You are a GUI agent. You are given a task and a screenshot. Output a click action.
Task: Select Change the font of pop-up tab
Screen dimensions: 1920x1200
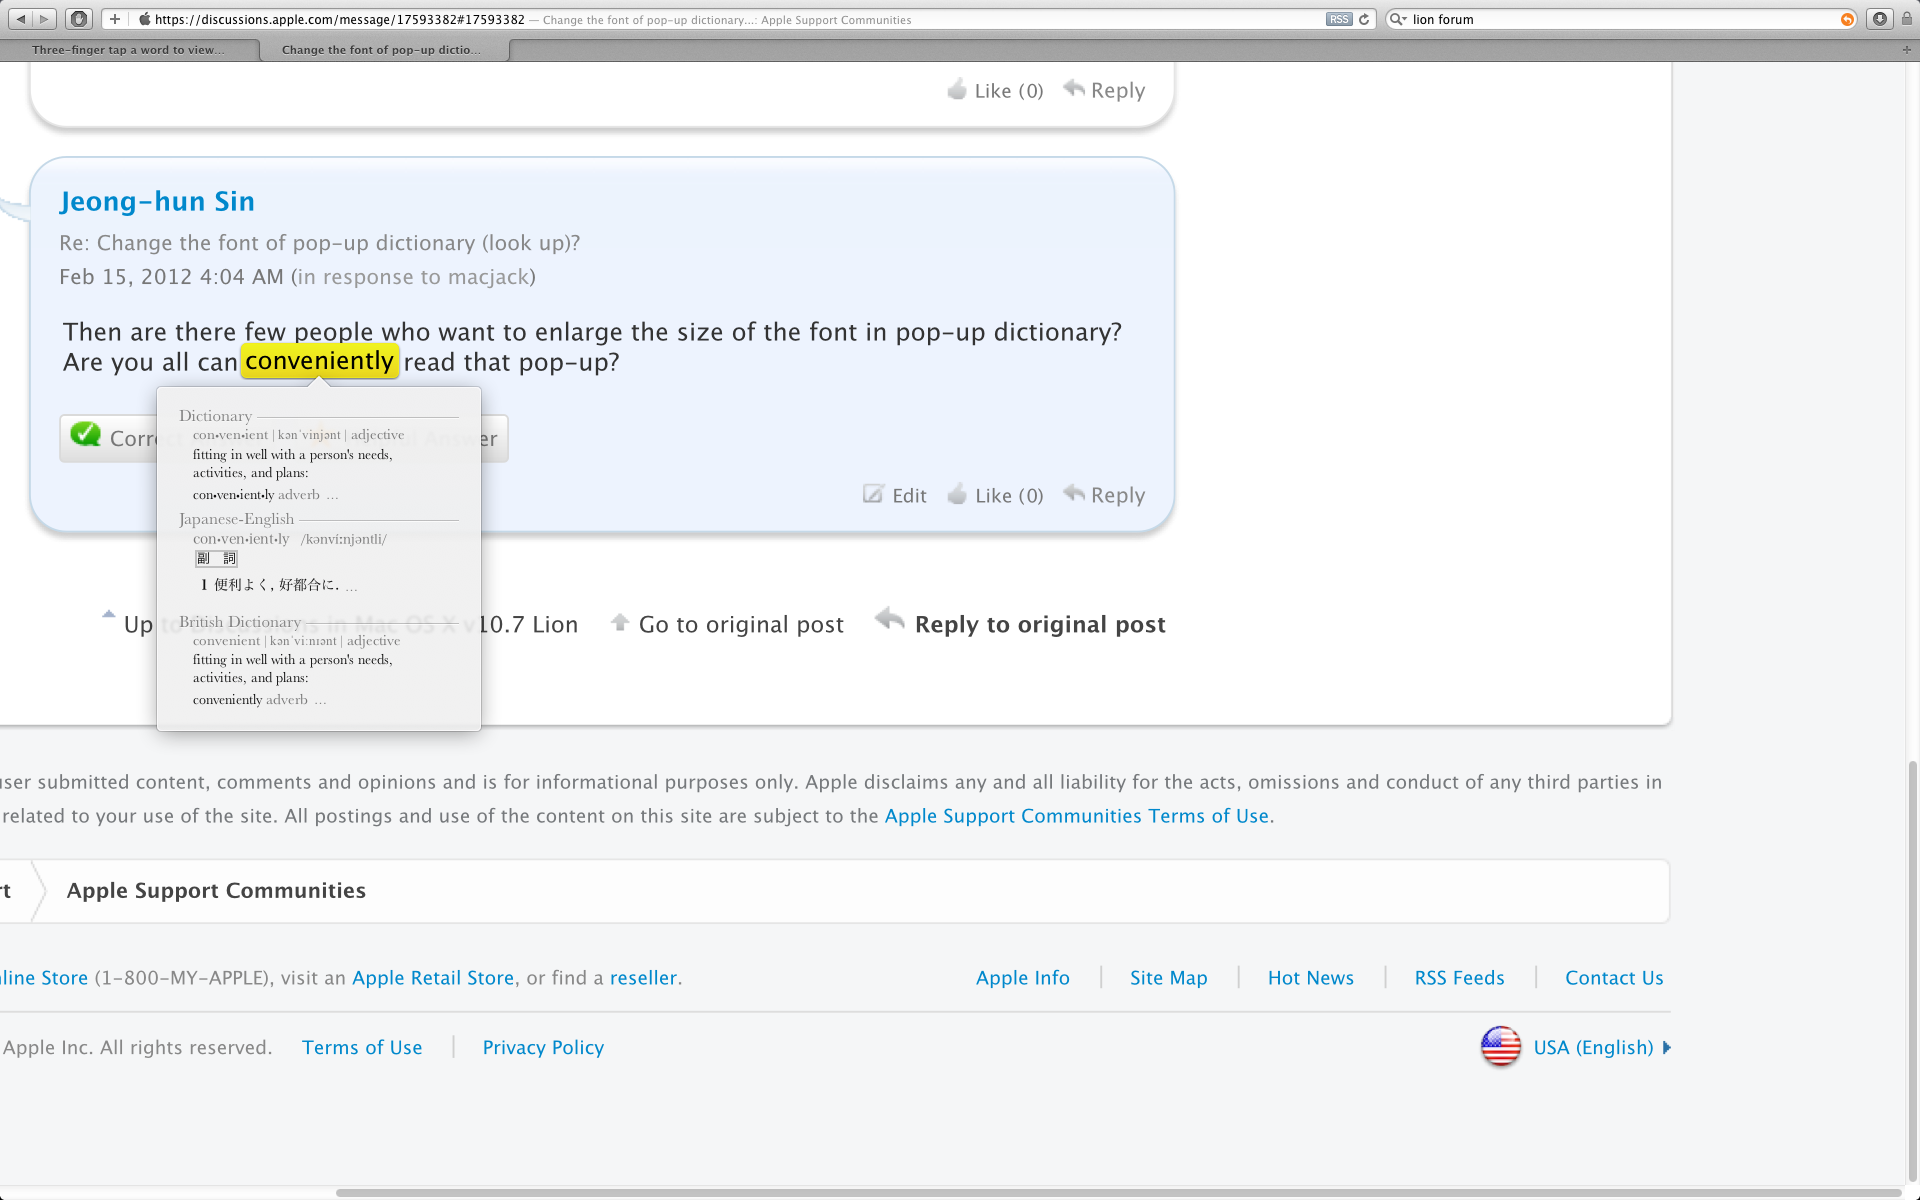point(381,49)
